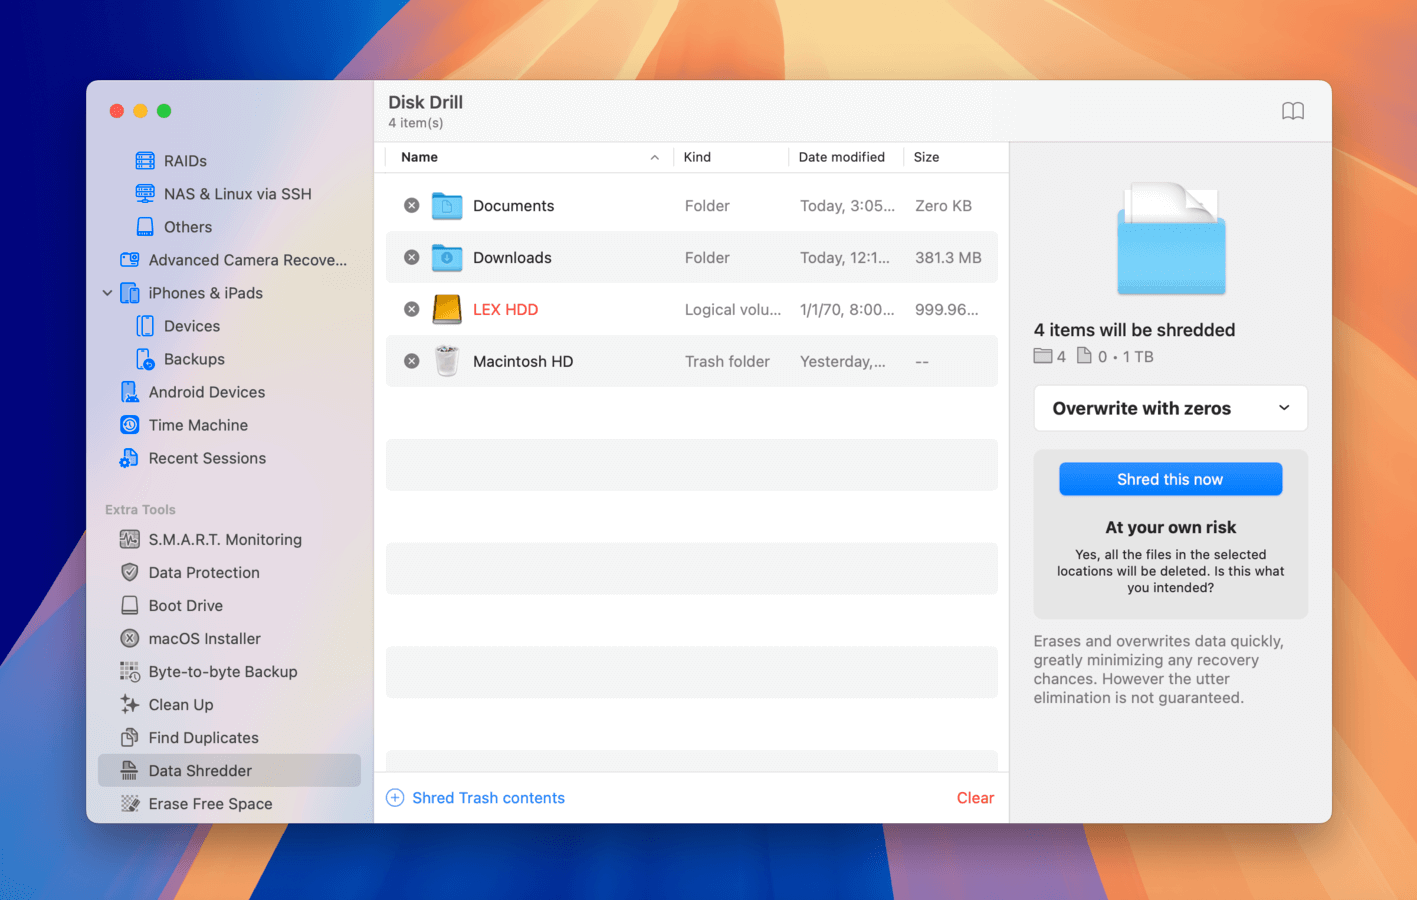Open RAIDs in the sidebar
The height and width of the screenshot is (900, 1417).
[x=185, y=161]
